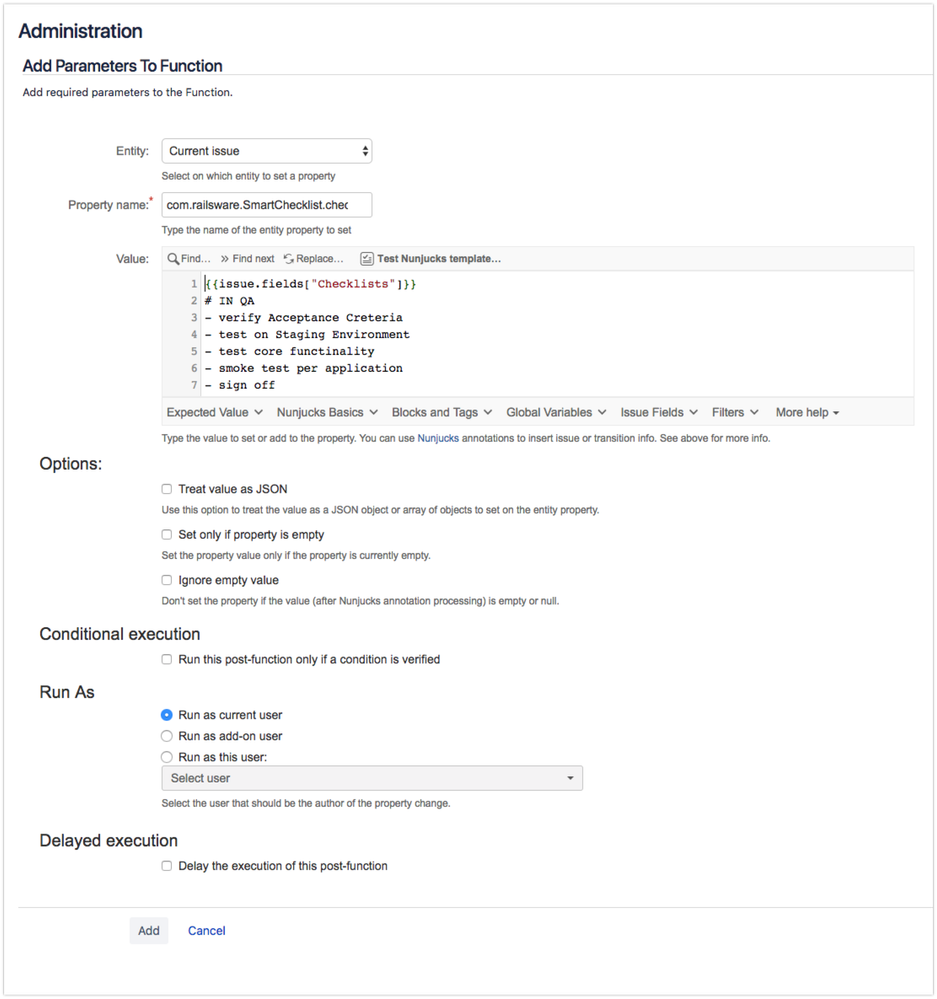The width and height of the screenshot is (937, 999).
Task: Click code line '# IN QA'
Action: (x=229, y=301)
